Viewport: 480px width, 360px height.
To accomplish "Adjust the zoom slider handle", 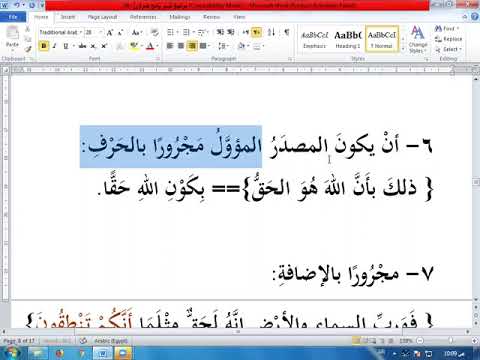I will click(x=451, y=341).
